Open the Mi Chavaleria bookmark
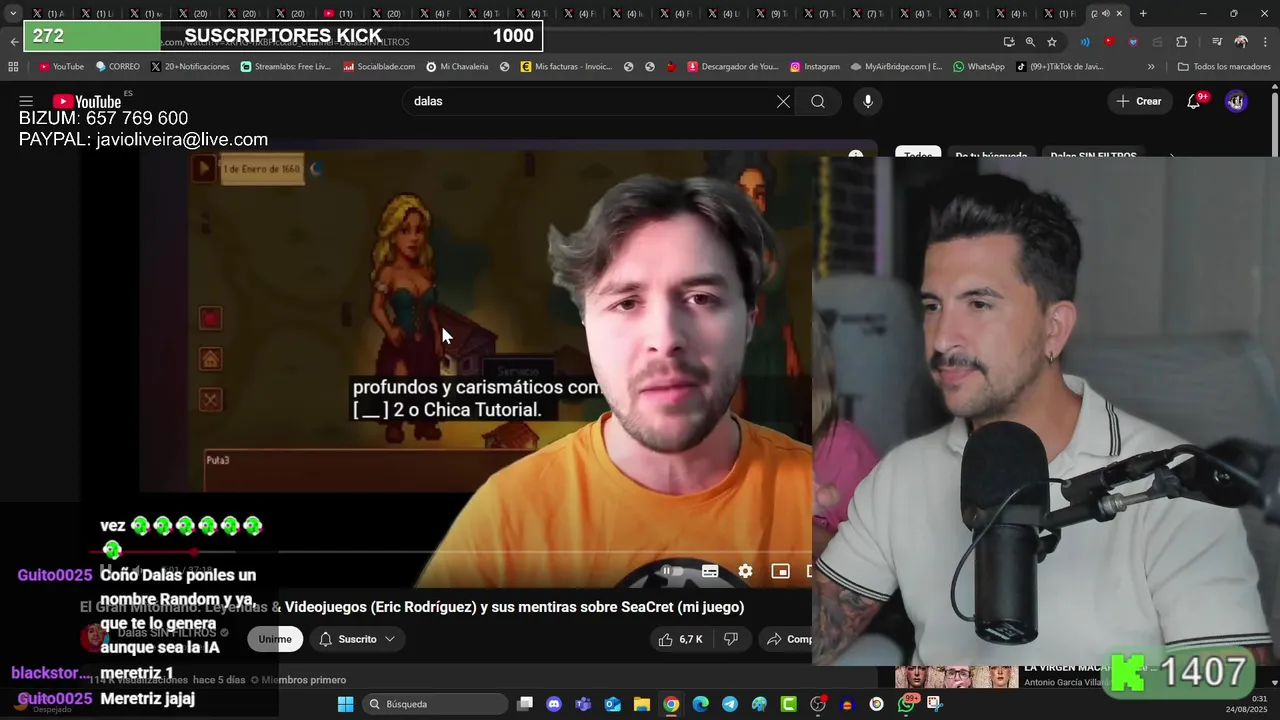The width and height of the screenshot is (1280, 720). pyautogui.click(x=457, y=66)
